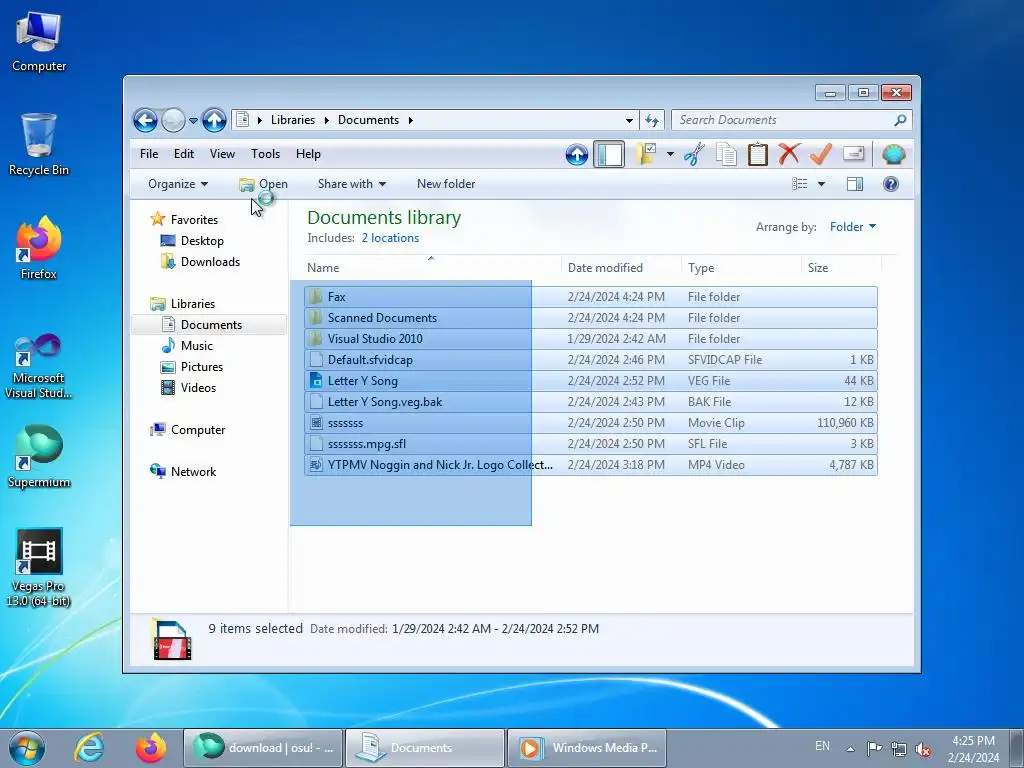Image resolution: width=1024 pixels, height=768 pixels.
Task: Select the sssssss.mpg.sfl file
Action: coord(590,444)
